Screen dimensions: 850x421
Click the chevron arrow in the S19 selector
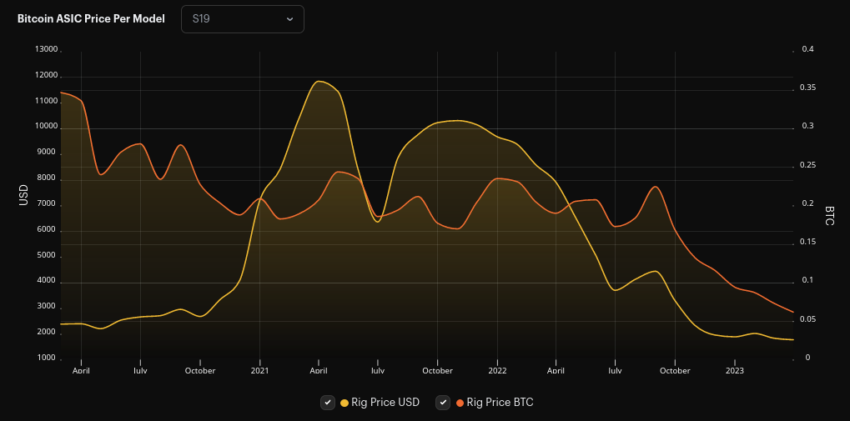click(290, 19)
